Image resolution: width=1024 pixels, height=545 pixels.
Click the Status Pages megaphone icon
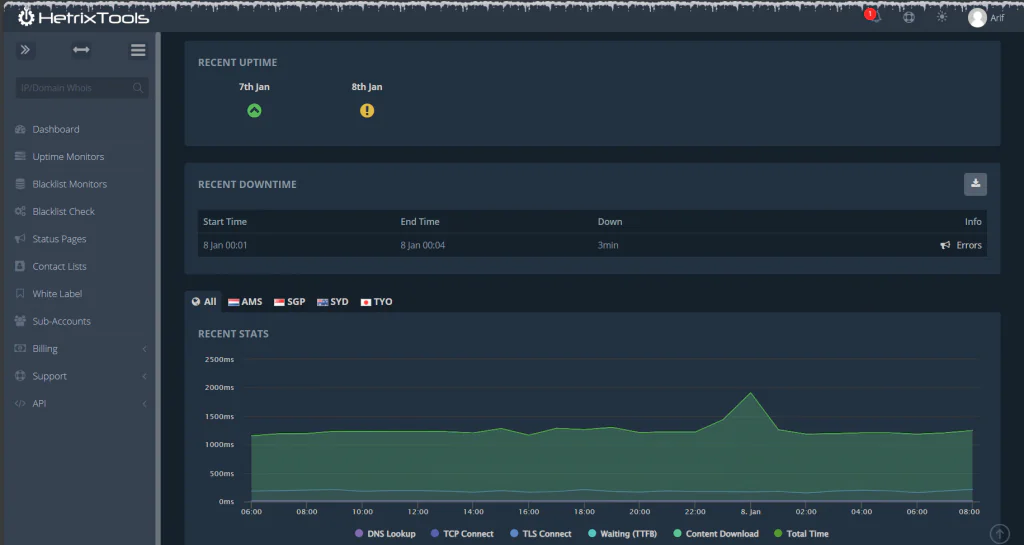[20, 239]
